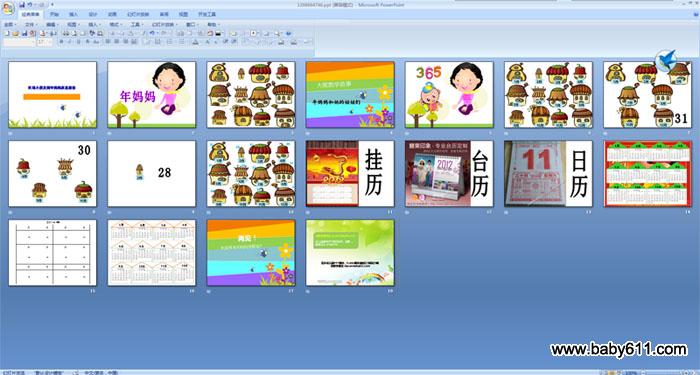Click blue floppy Save icon in classic toolbar
Image resolution: width=700 pixels, height=375 pixels.
point(25,33)
